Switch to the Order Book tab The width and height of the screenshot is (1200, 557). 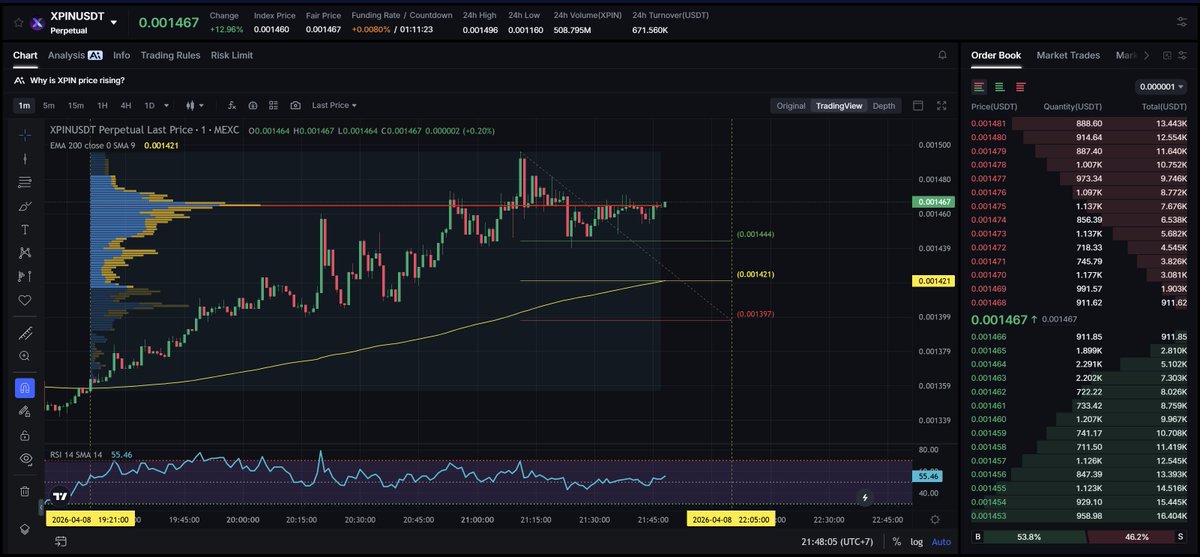[x=996, y=55]
